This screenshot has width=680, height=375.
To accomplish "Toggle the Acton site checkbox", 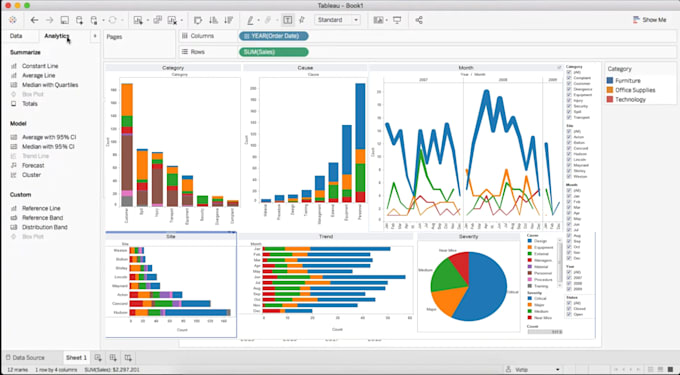I will 569,137.
